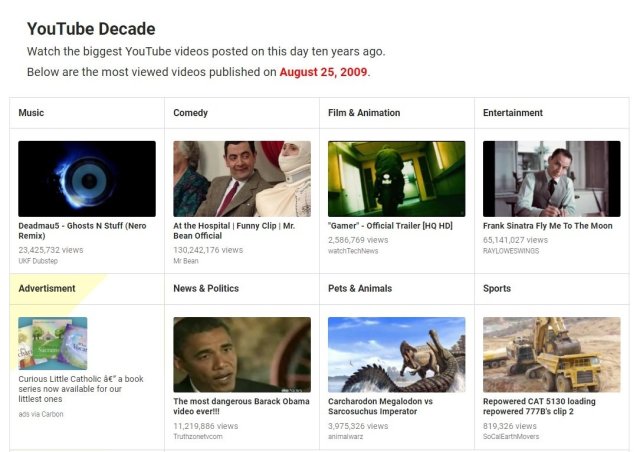
Task: Open the CAT 5130 loading thumbnail
Action: [552, 355]
